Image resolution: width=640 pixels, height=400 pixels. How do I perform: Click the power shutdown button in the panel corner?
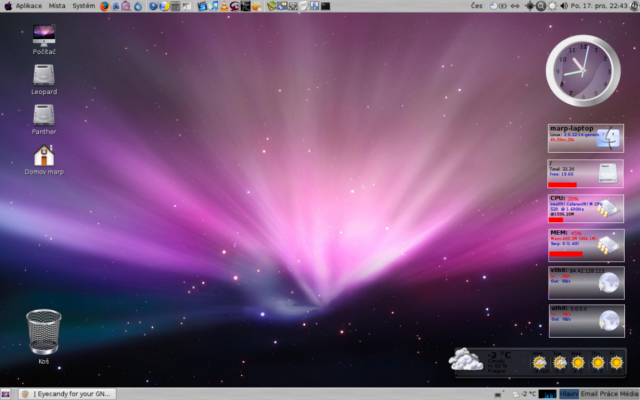point(634,6)
